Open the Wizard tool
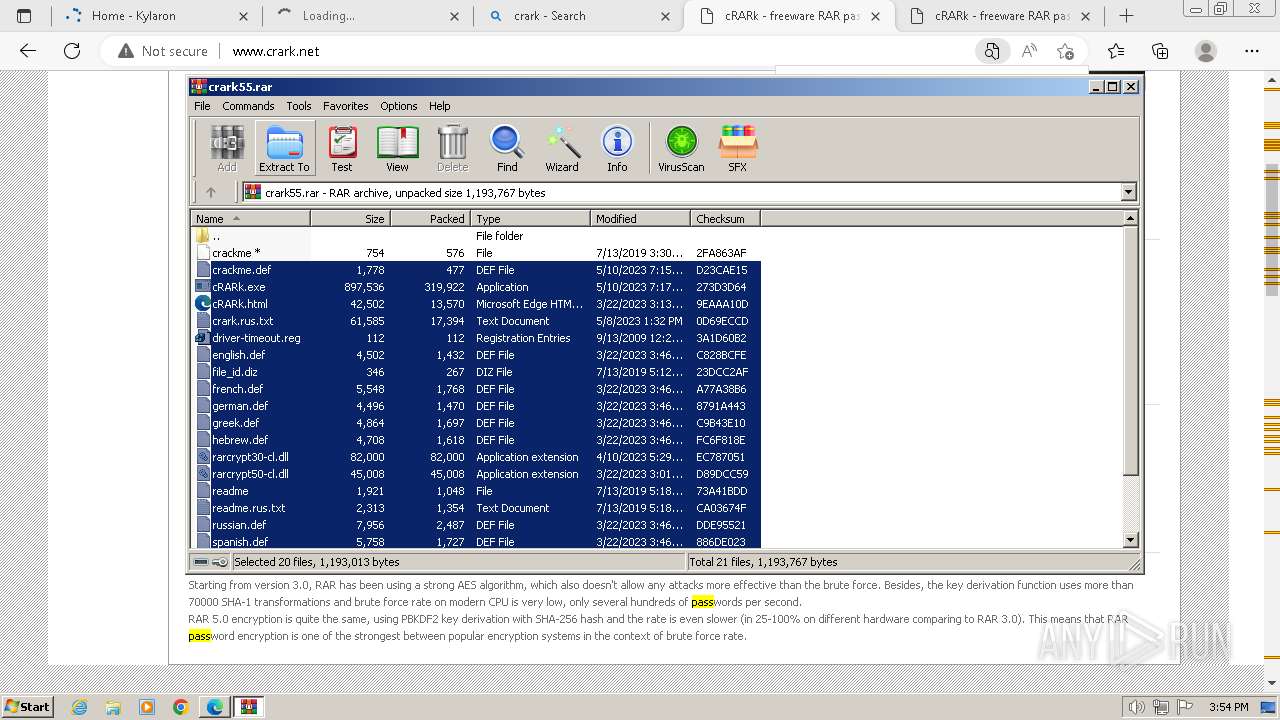 [562, 148]
